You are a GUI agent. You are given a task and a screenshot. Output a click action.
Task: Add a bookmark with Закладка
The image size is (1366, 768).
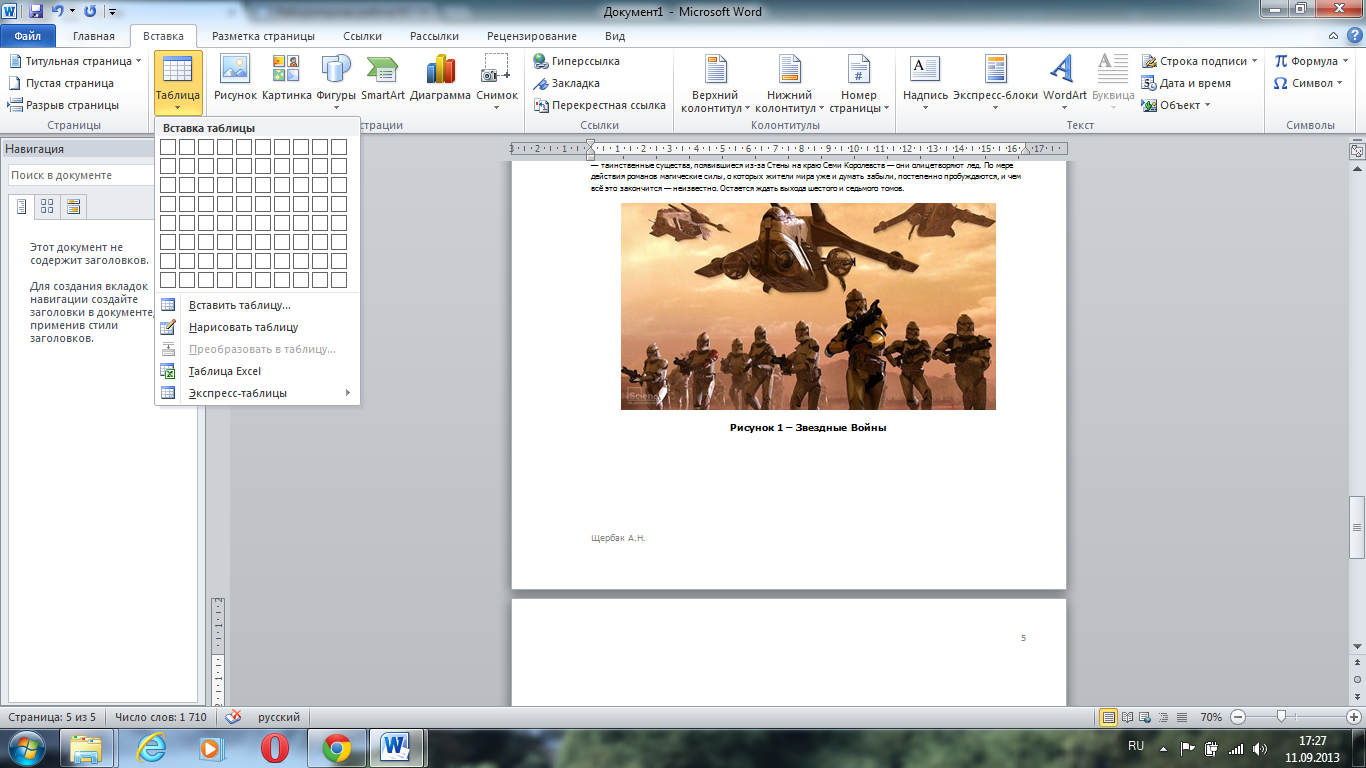(567, 83)
